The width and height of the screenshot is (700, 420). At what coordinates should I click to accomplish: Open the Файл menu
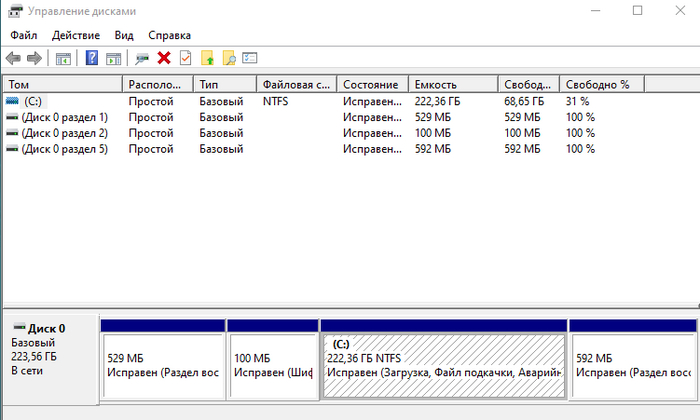[24, 35]
